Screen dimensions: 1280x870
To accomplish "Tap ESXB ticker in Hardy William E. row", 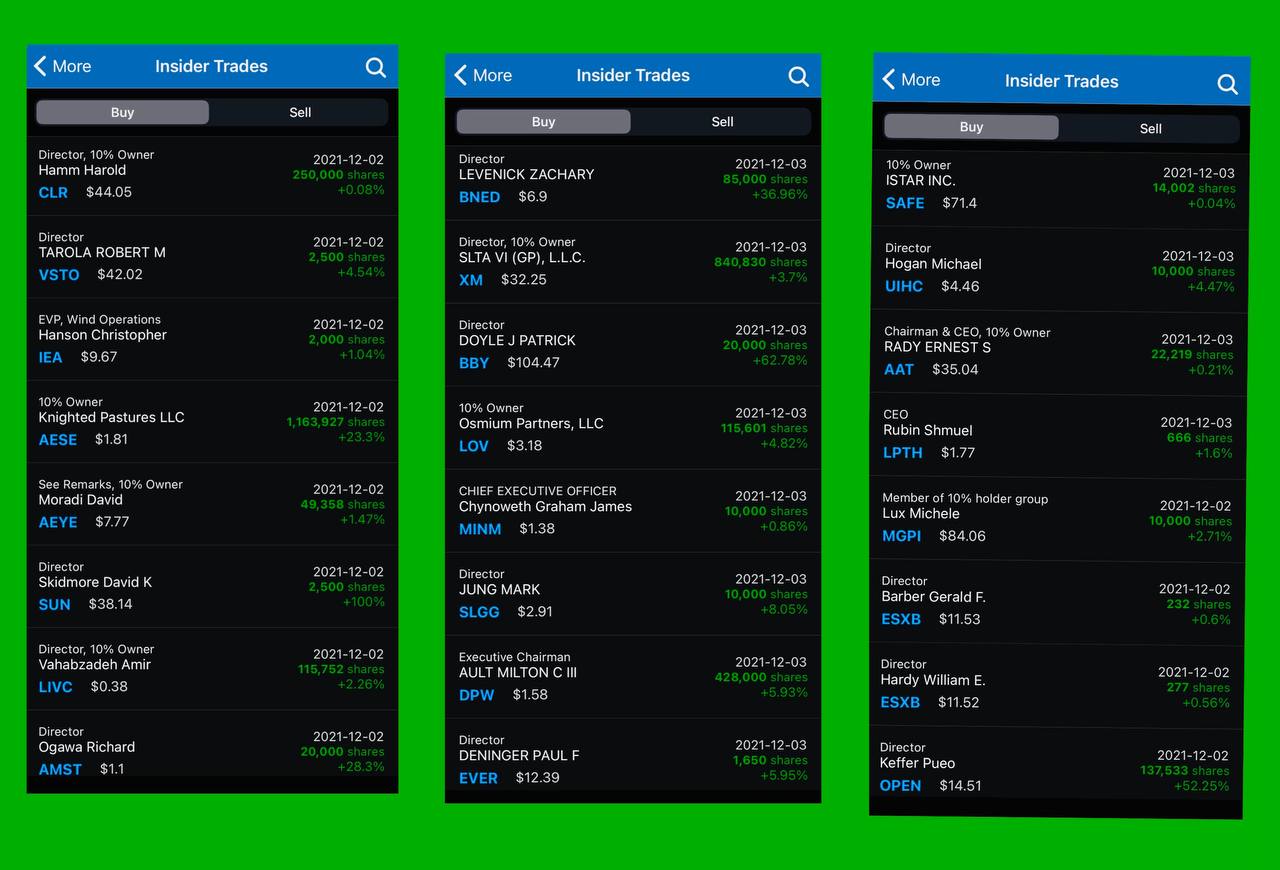I will coord(900,702).
